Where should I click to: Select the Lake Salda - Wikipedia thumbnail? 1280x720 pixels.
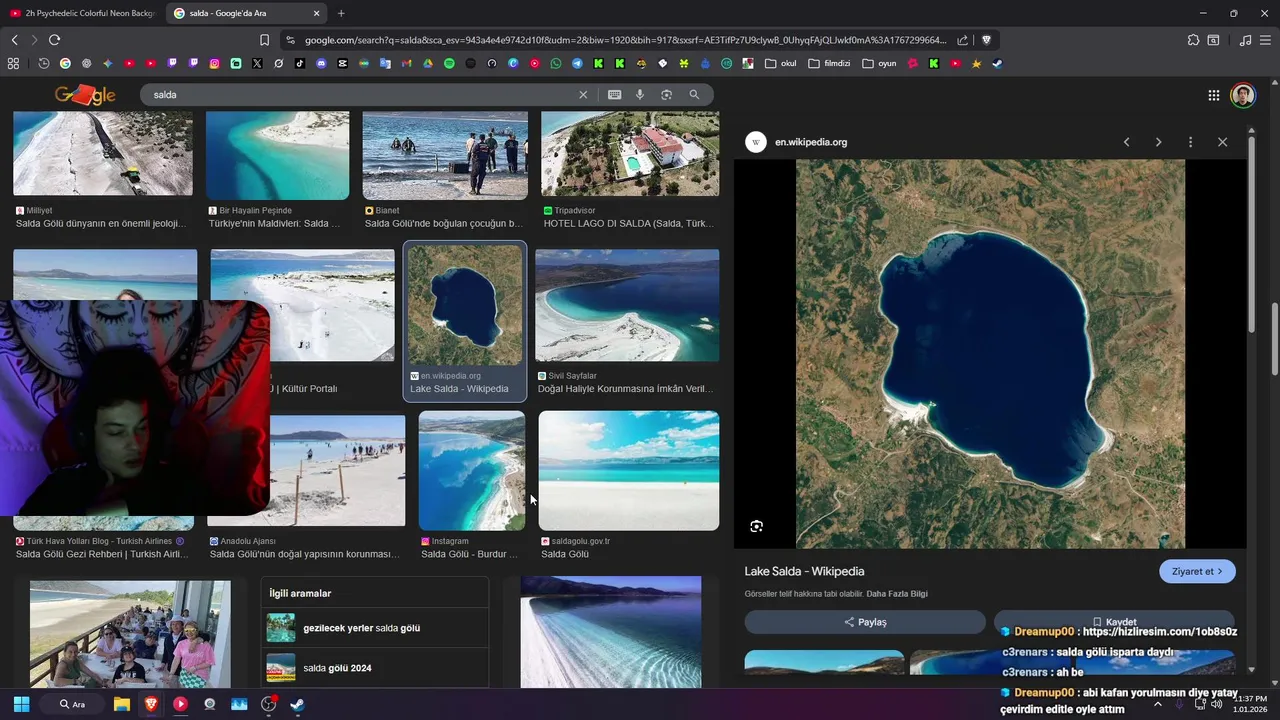pos(464,305)
